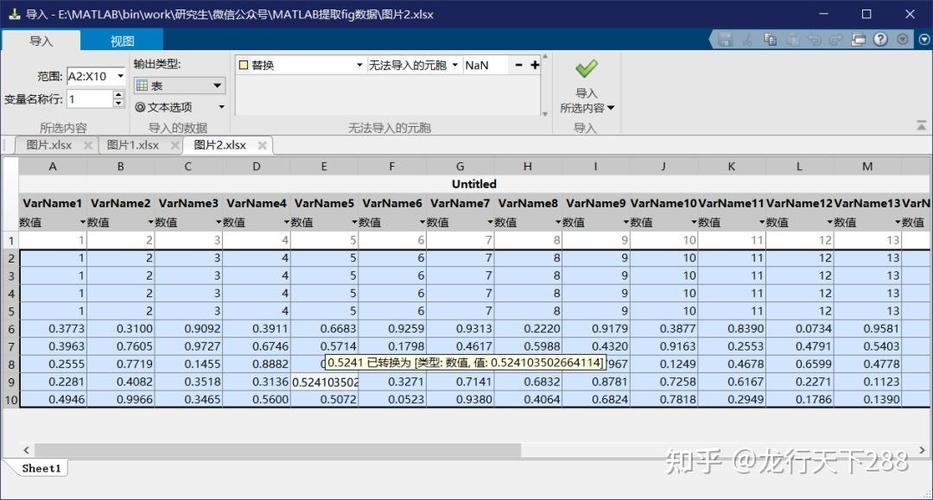The height and width of the screenshot is (500, 933).
Task: Click cell containing 0.8882
Action: click(x=256, y=364)
